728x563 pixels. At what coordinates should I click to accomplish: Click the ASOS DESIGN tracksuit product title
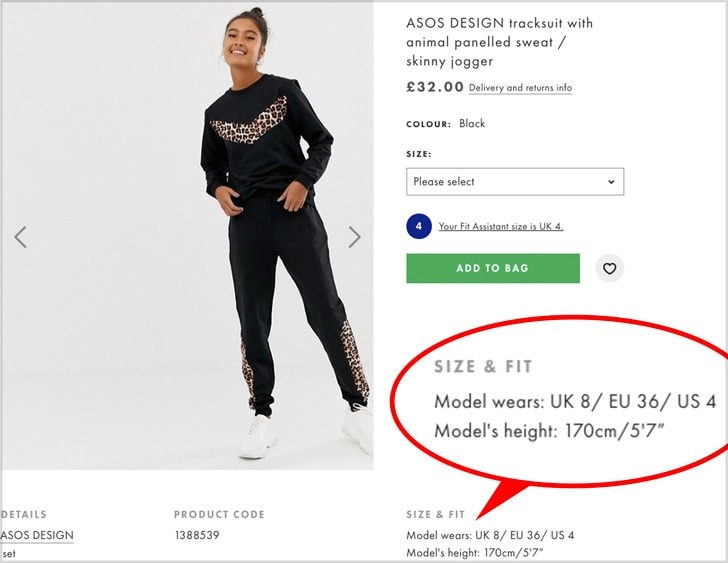click(x=499, y=42)
